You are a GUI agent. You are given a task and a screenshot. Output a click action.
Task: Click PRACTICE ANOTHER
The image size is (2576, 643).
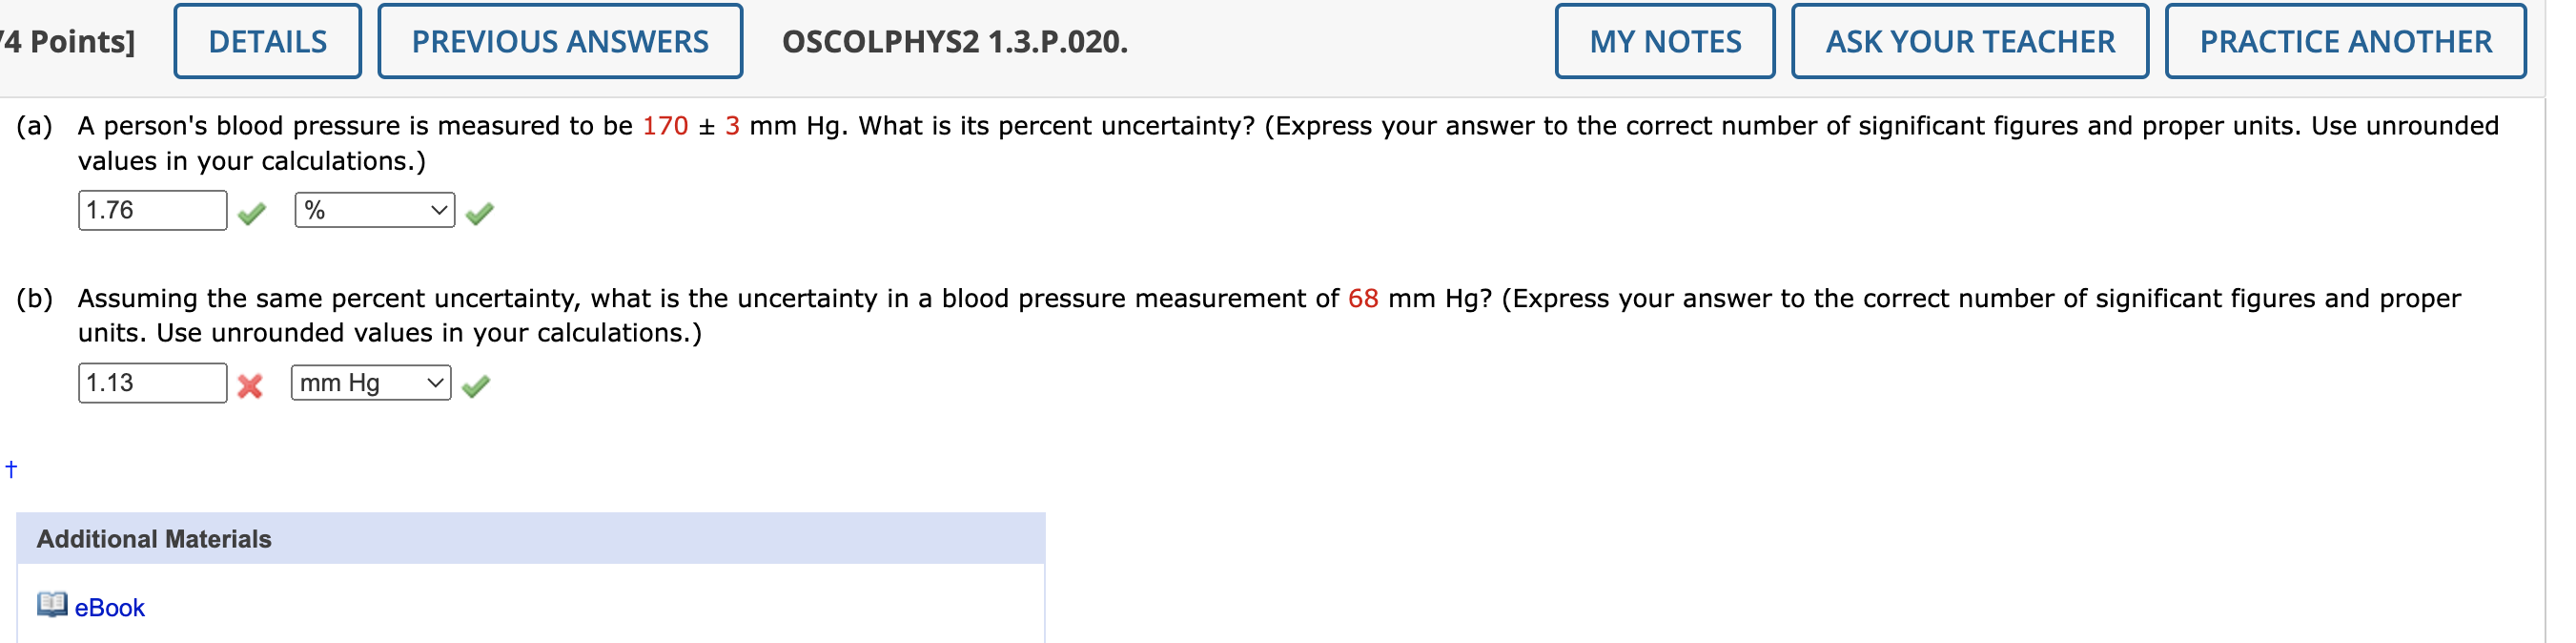pyautogui.click(x=2345, y=41)
